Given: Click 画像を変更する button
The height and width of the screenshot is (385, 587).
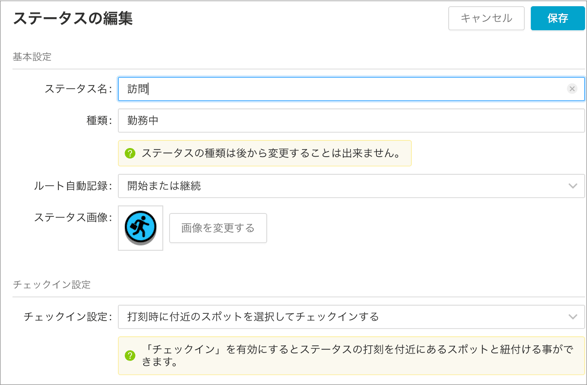Looking at the screenshot, I should tap(218, 228).
